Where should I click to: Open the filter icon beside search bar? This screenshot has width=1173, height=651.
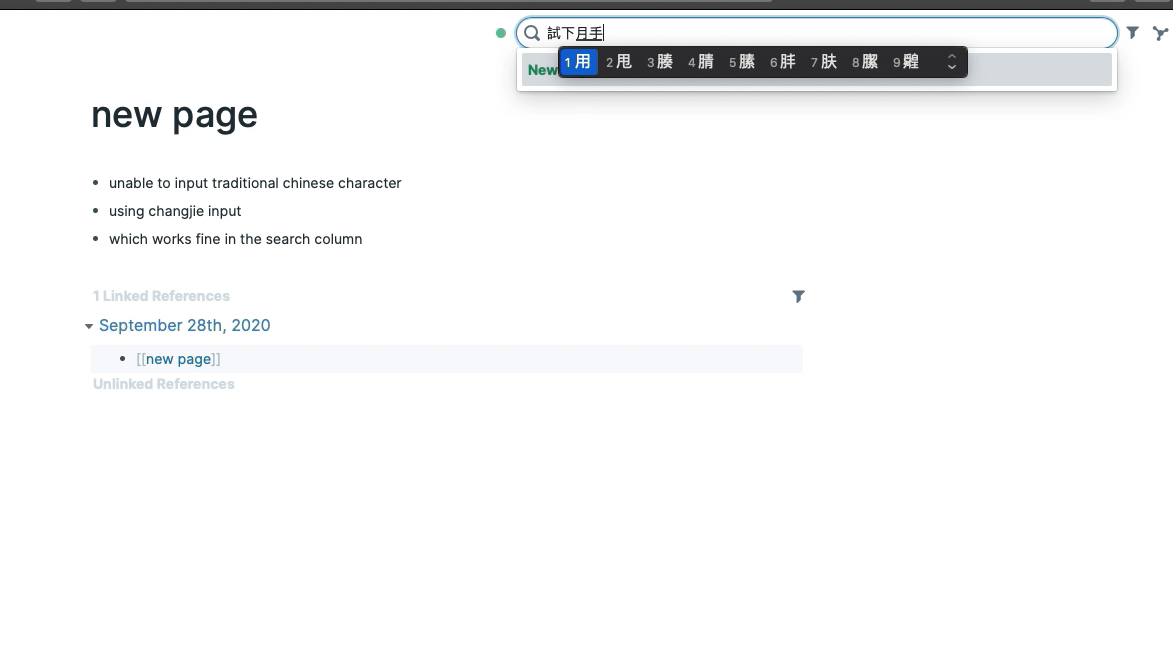pos(1133,32)
